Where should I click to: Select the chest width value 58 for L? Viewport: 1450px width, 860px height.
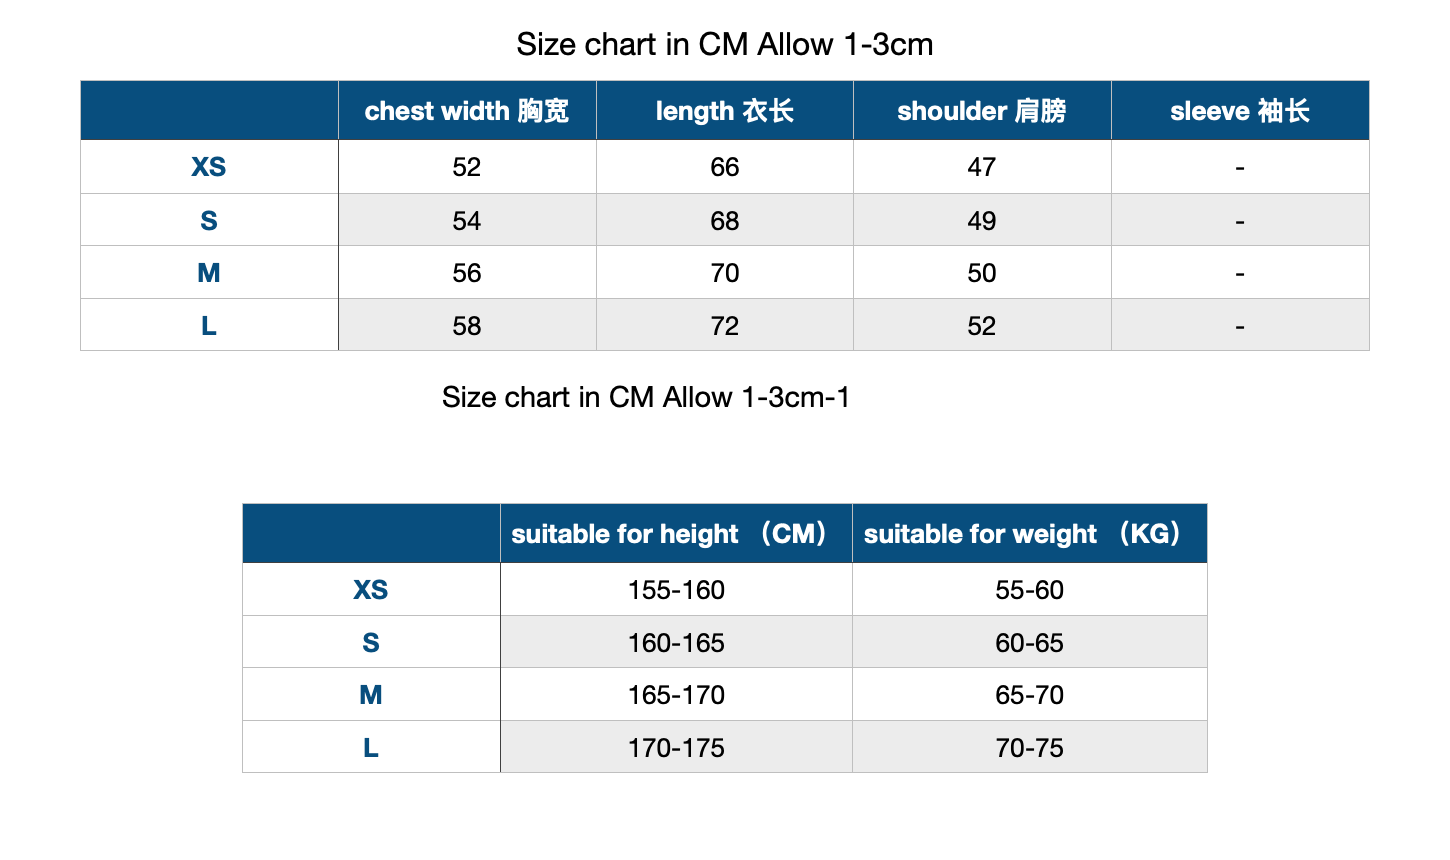pos(467,325)
